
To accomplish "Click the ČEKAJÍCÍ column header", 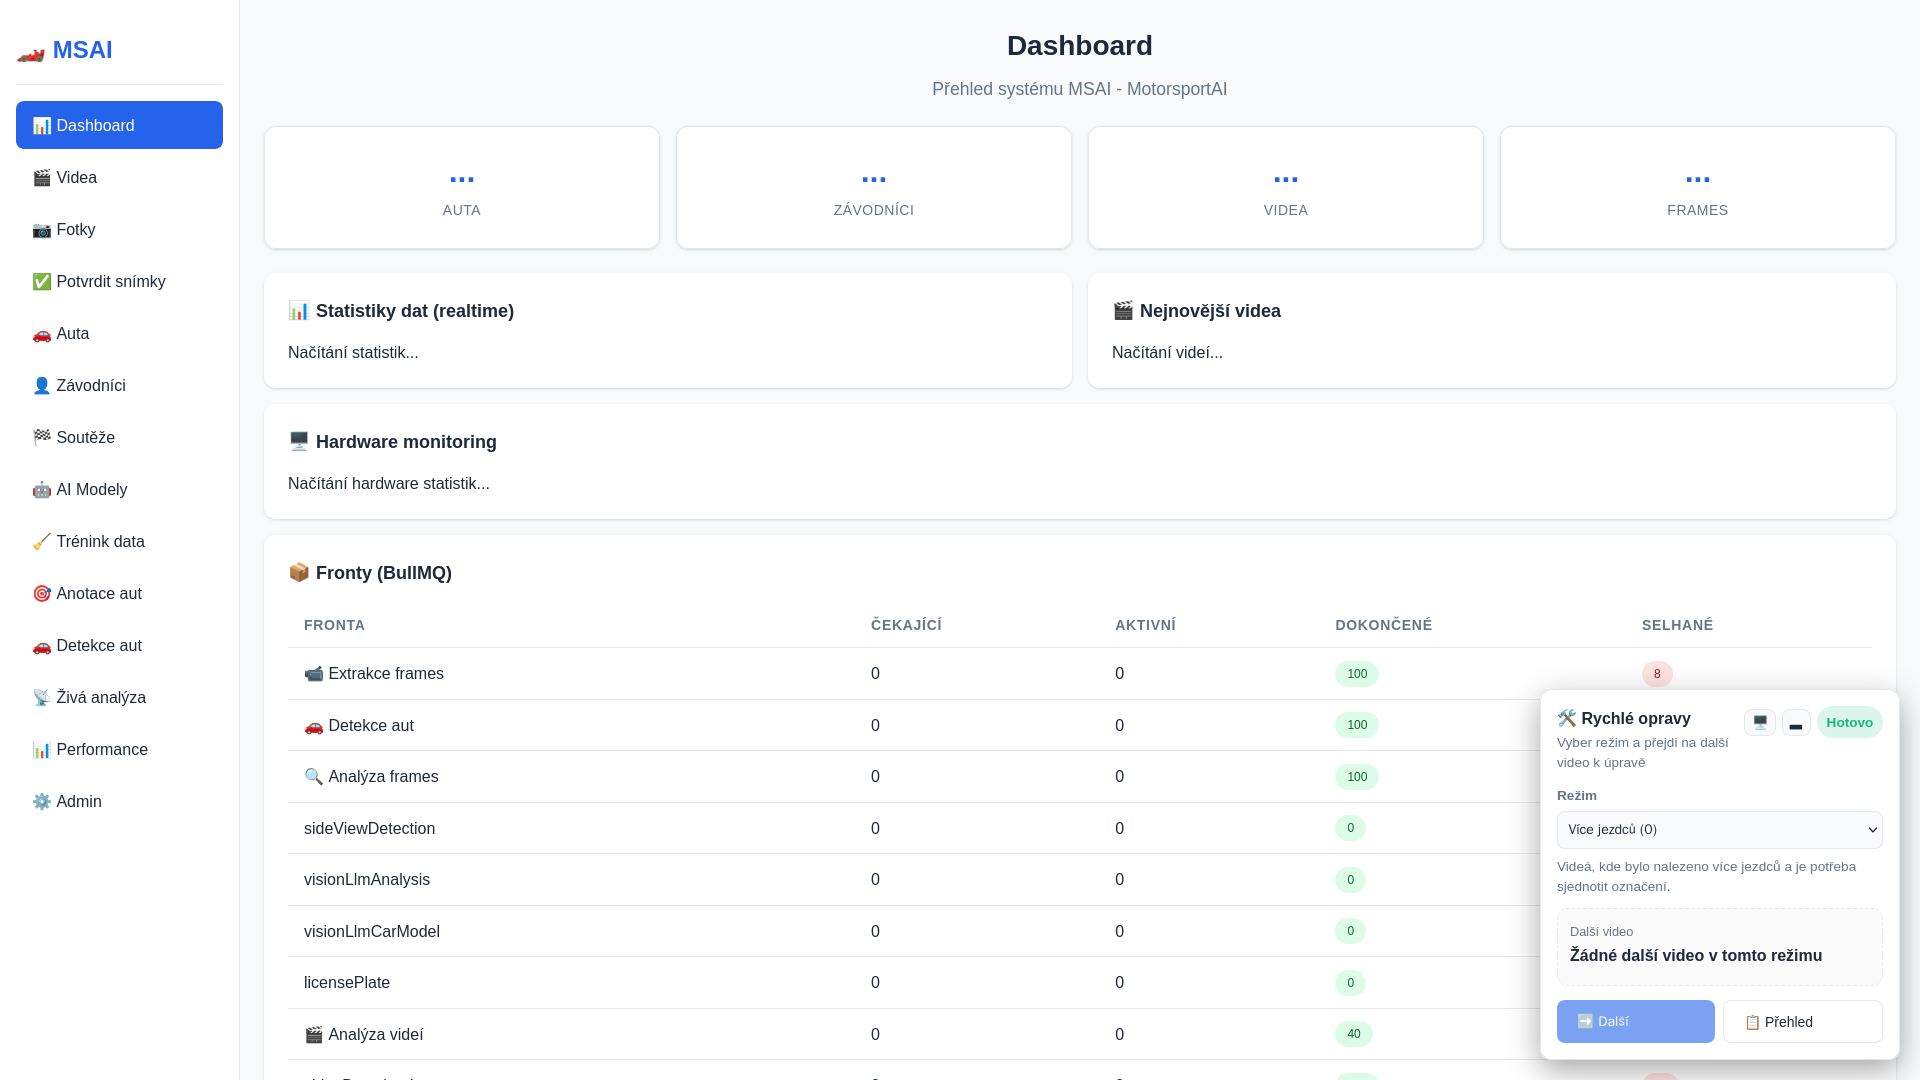I will pos(906,625).
